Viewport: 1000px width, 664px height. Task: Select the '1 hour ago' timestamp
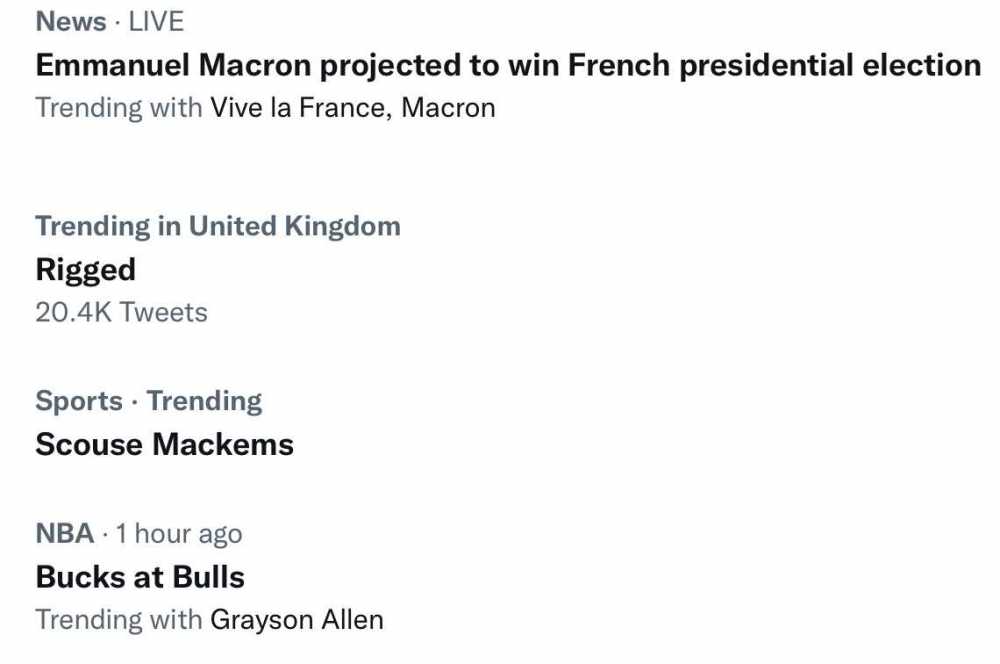click(x=179, y=535)
